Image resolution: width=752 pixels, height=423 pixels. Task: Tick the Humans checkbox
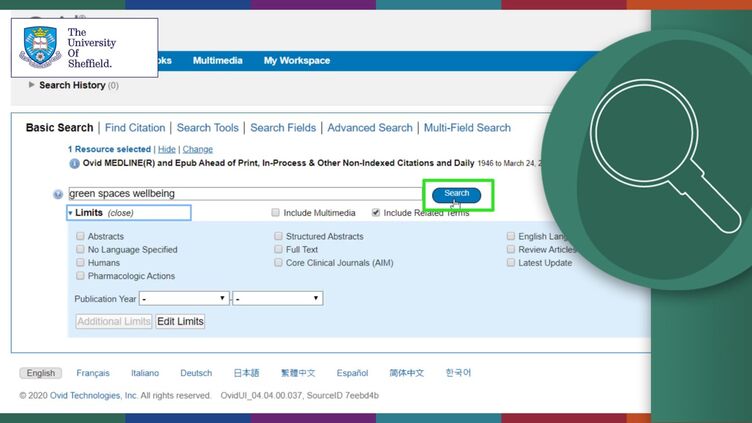(x=80, y=262)
